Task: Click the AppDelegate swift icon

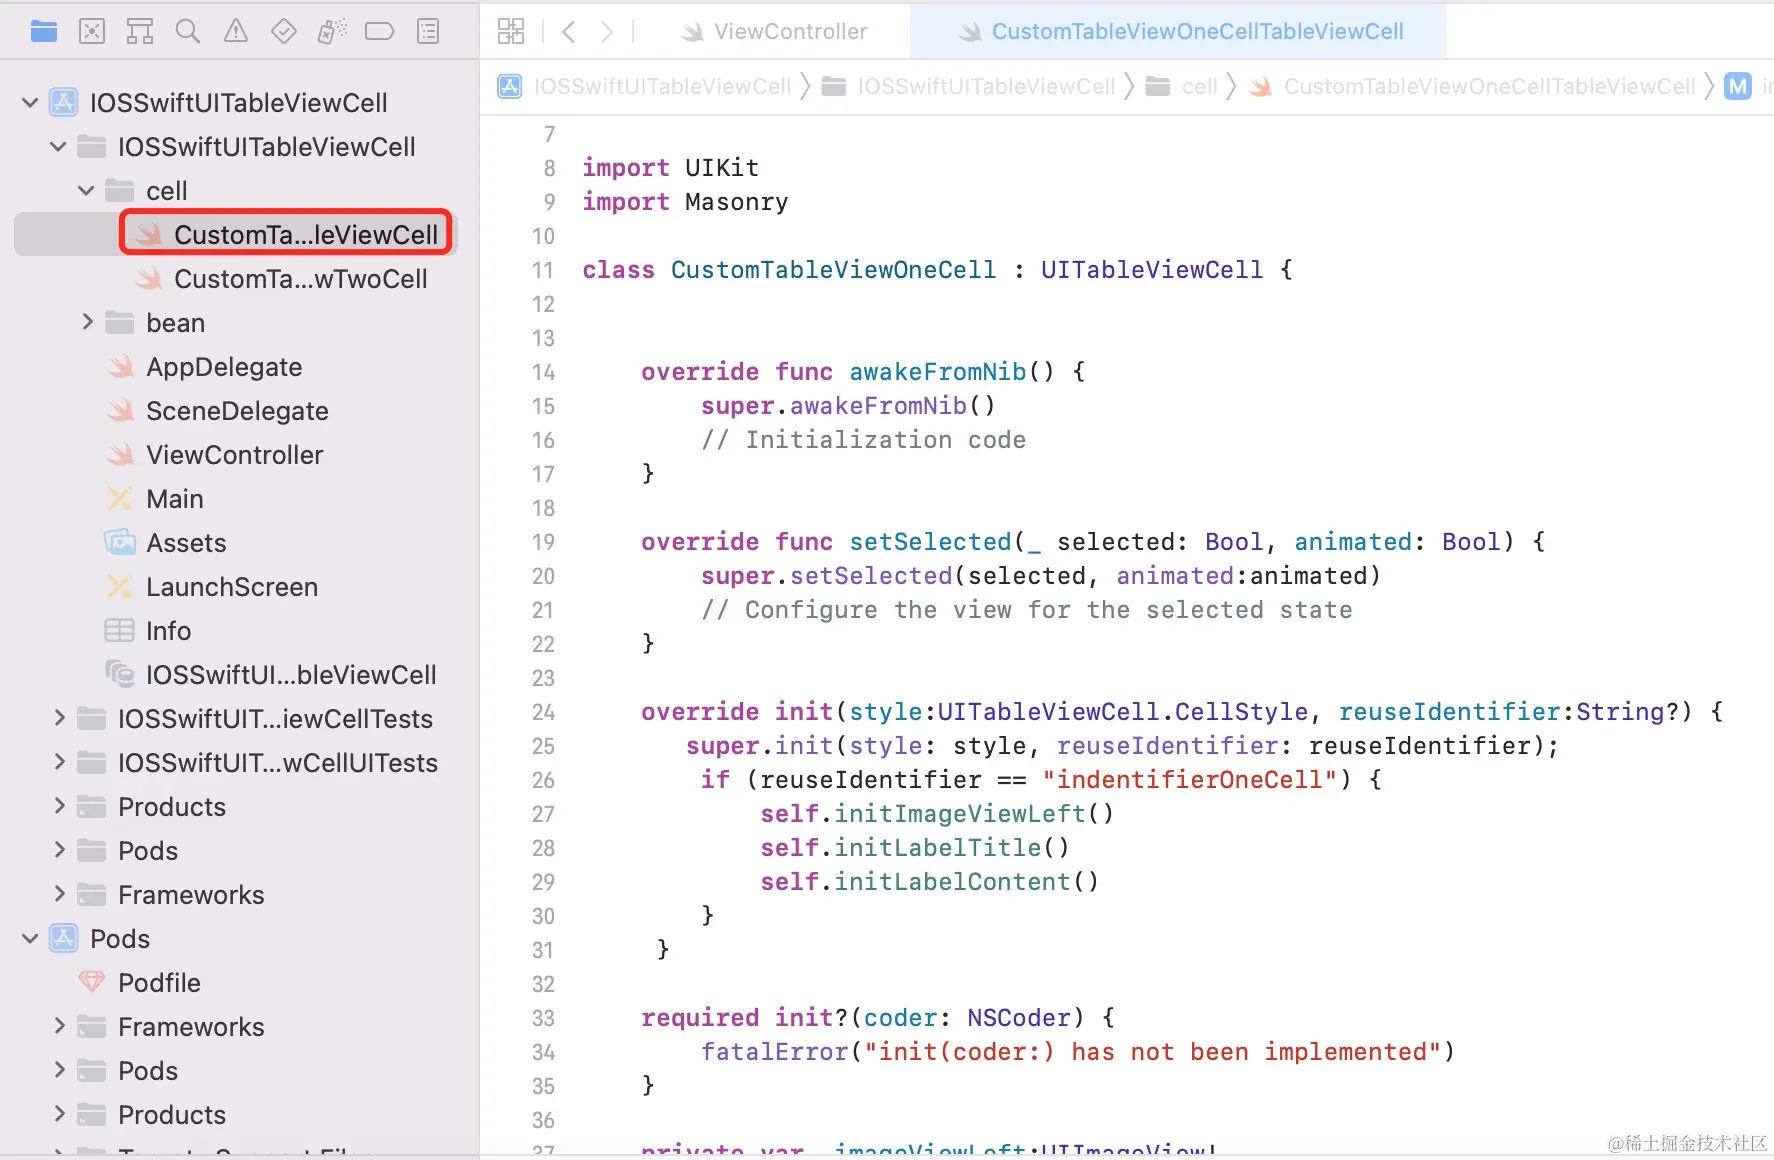Action: (x=120, y=367)
